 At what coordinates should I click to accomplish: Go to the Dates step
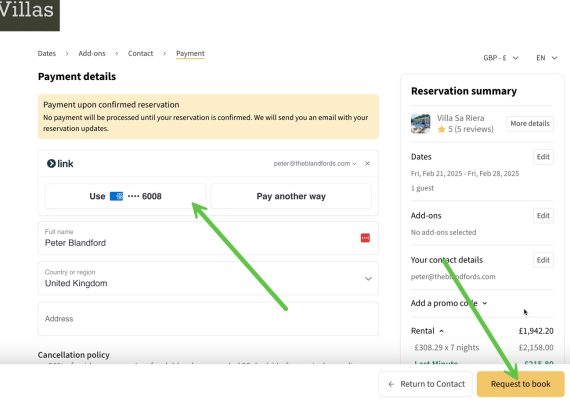47,53
